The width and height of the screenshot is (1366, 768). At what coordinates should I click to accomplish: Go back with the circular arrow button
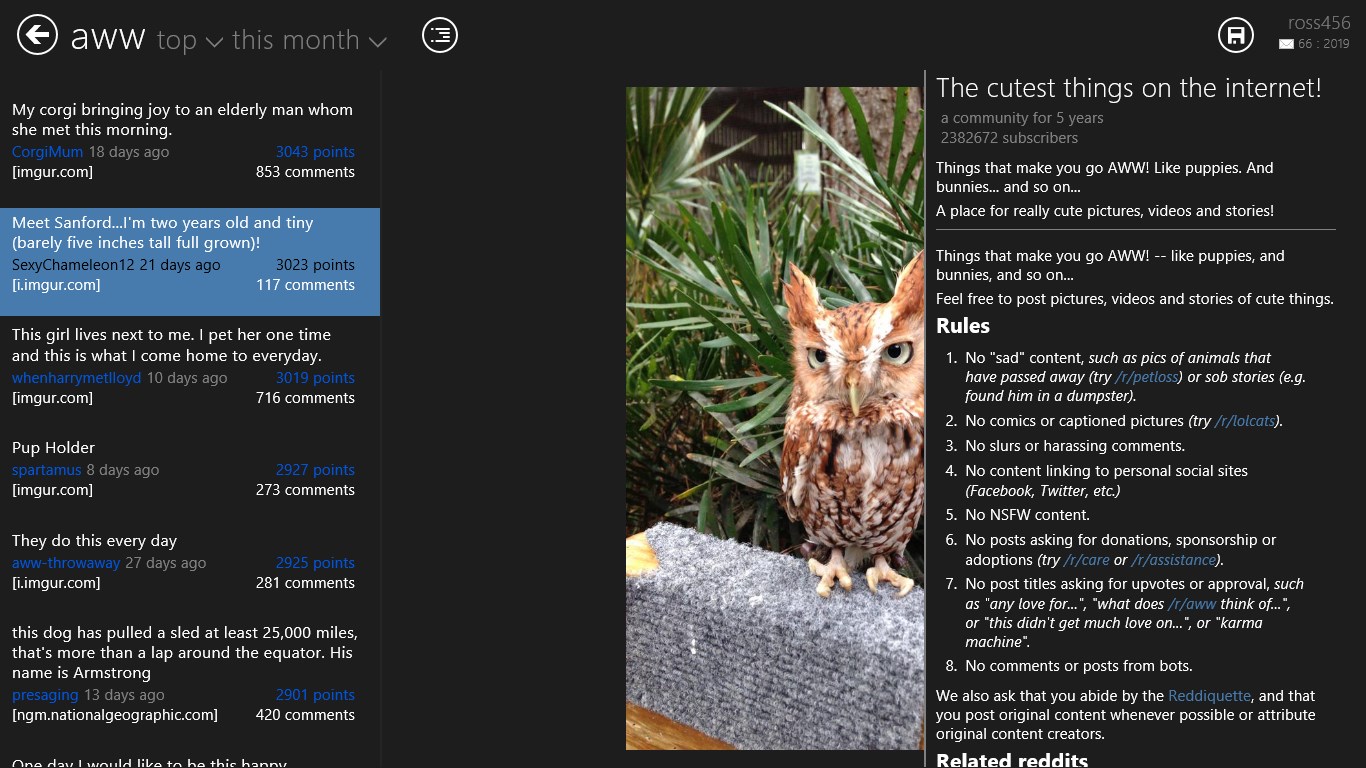click(37, 35)
